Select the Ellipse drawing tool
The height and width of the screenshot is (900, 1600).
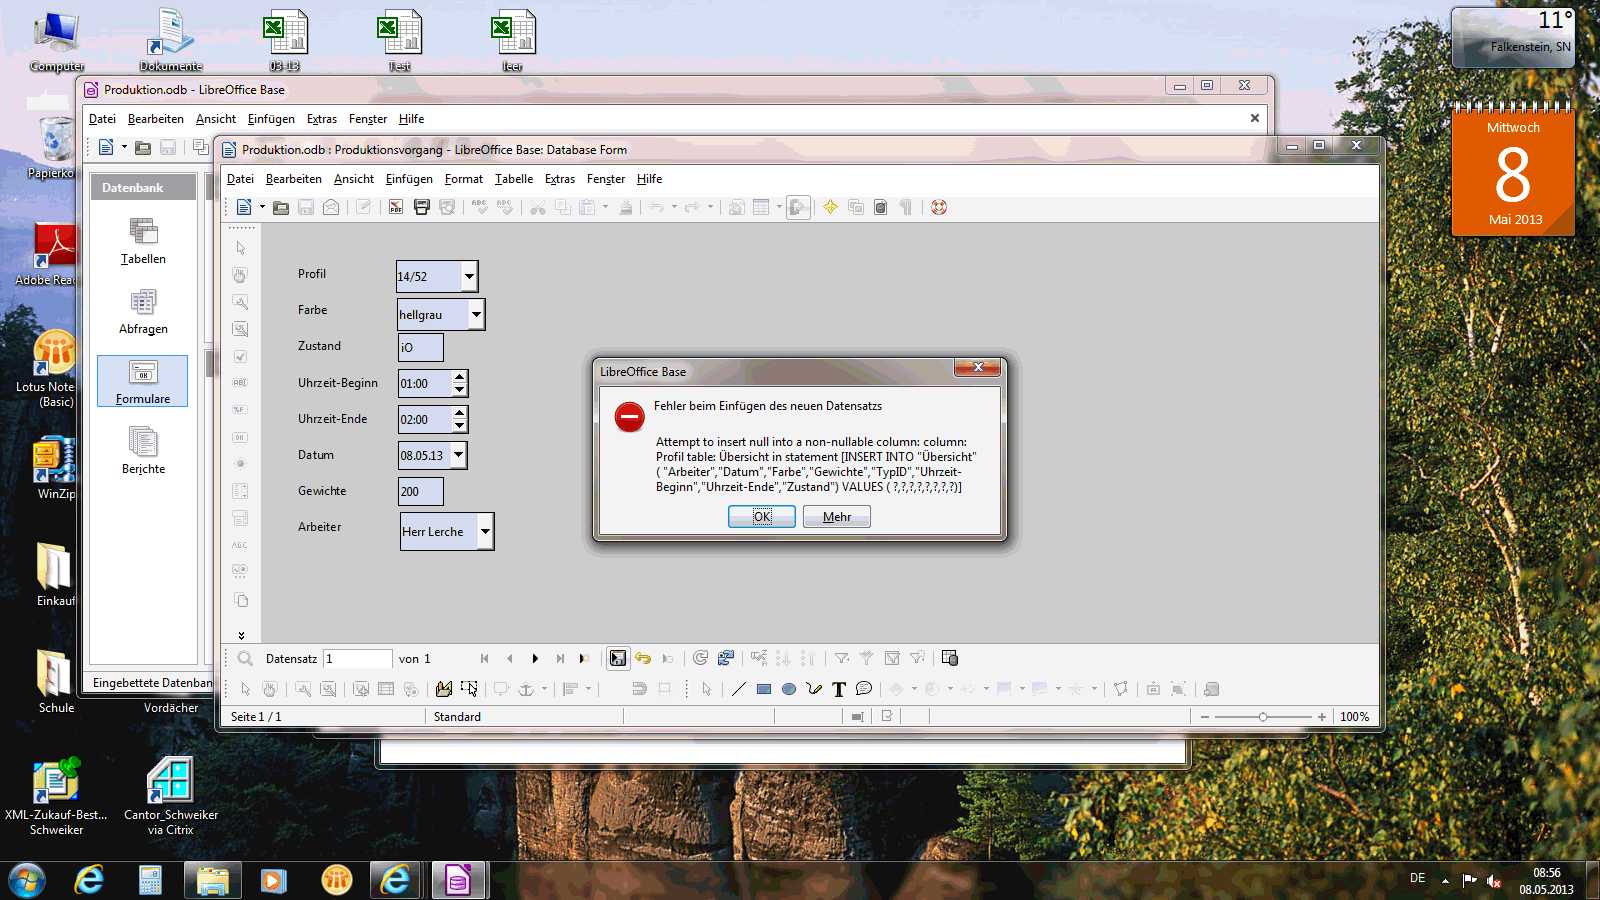(789, 689)
